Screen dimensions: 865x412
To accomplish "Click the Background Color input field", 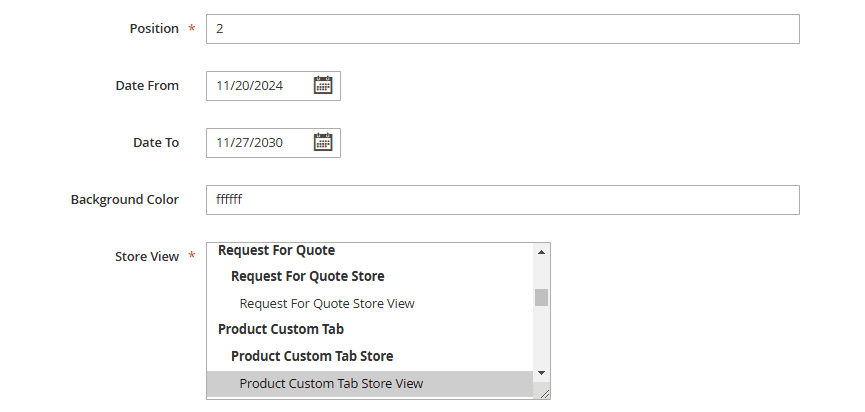I will click(x=502, y=200).
